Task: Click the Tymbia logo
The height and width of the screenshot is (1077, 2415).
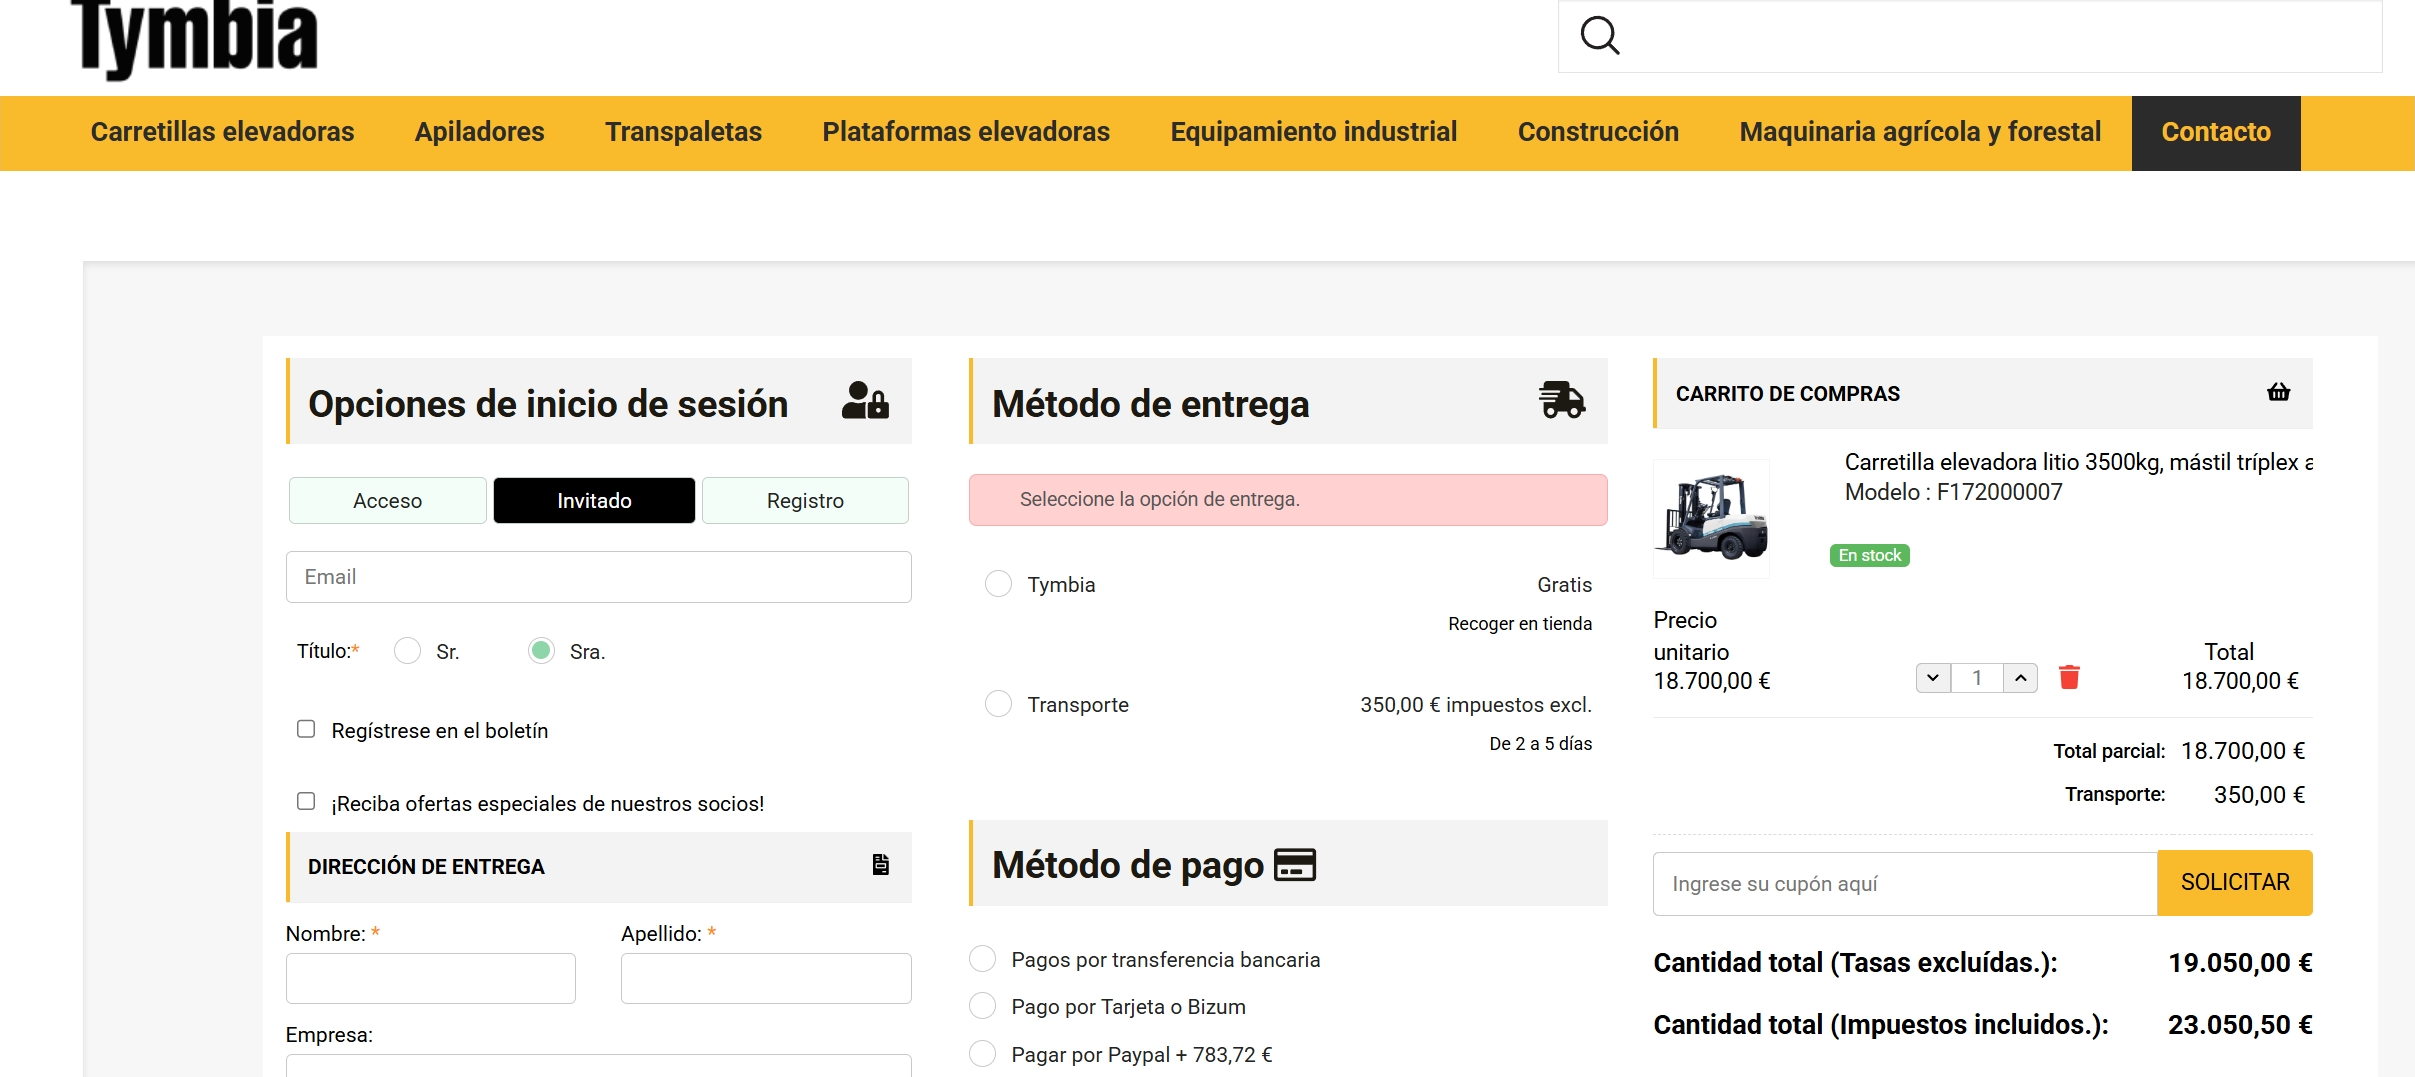Action: click(195, 38)
